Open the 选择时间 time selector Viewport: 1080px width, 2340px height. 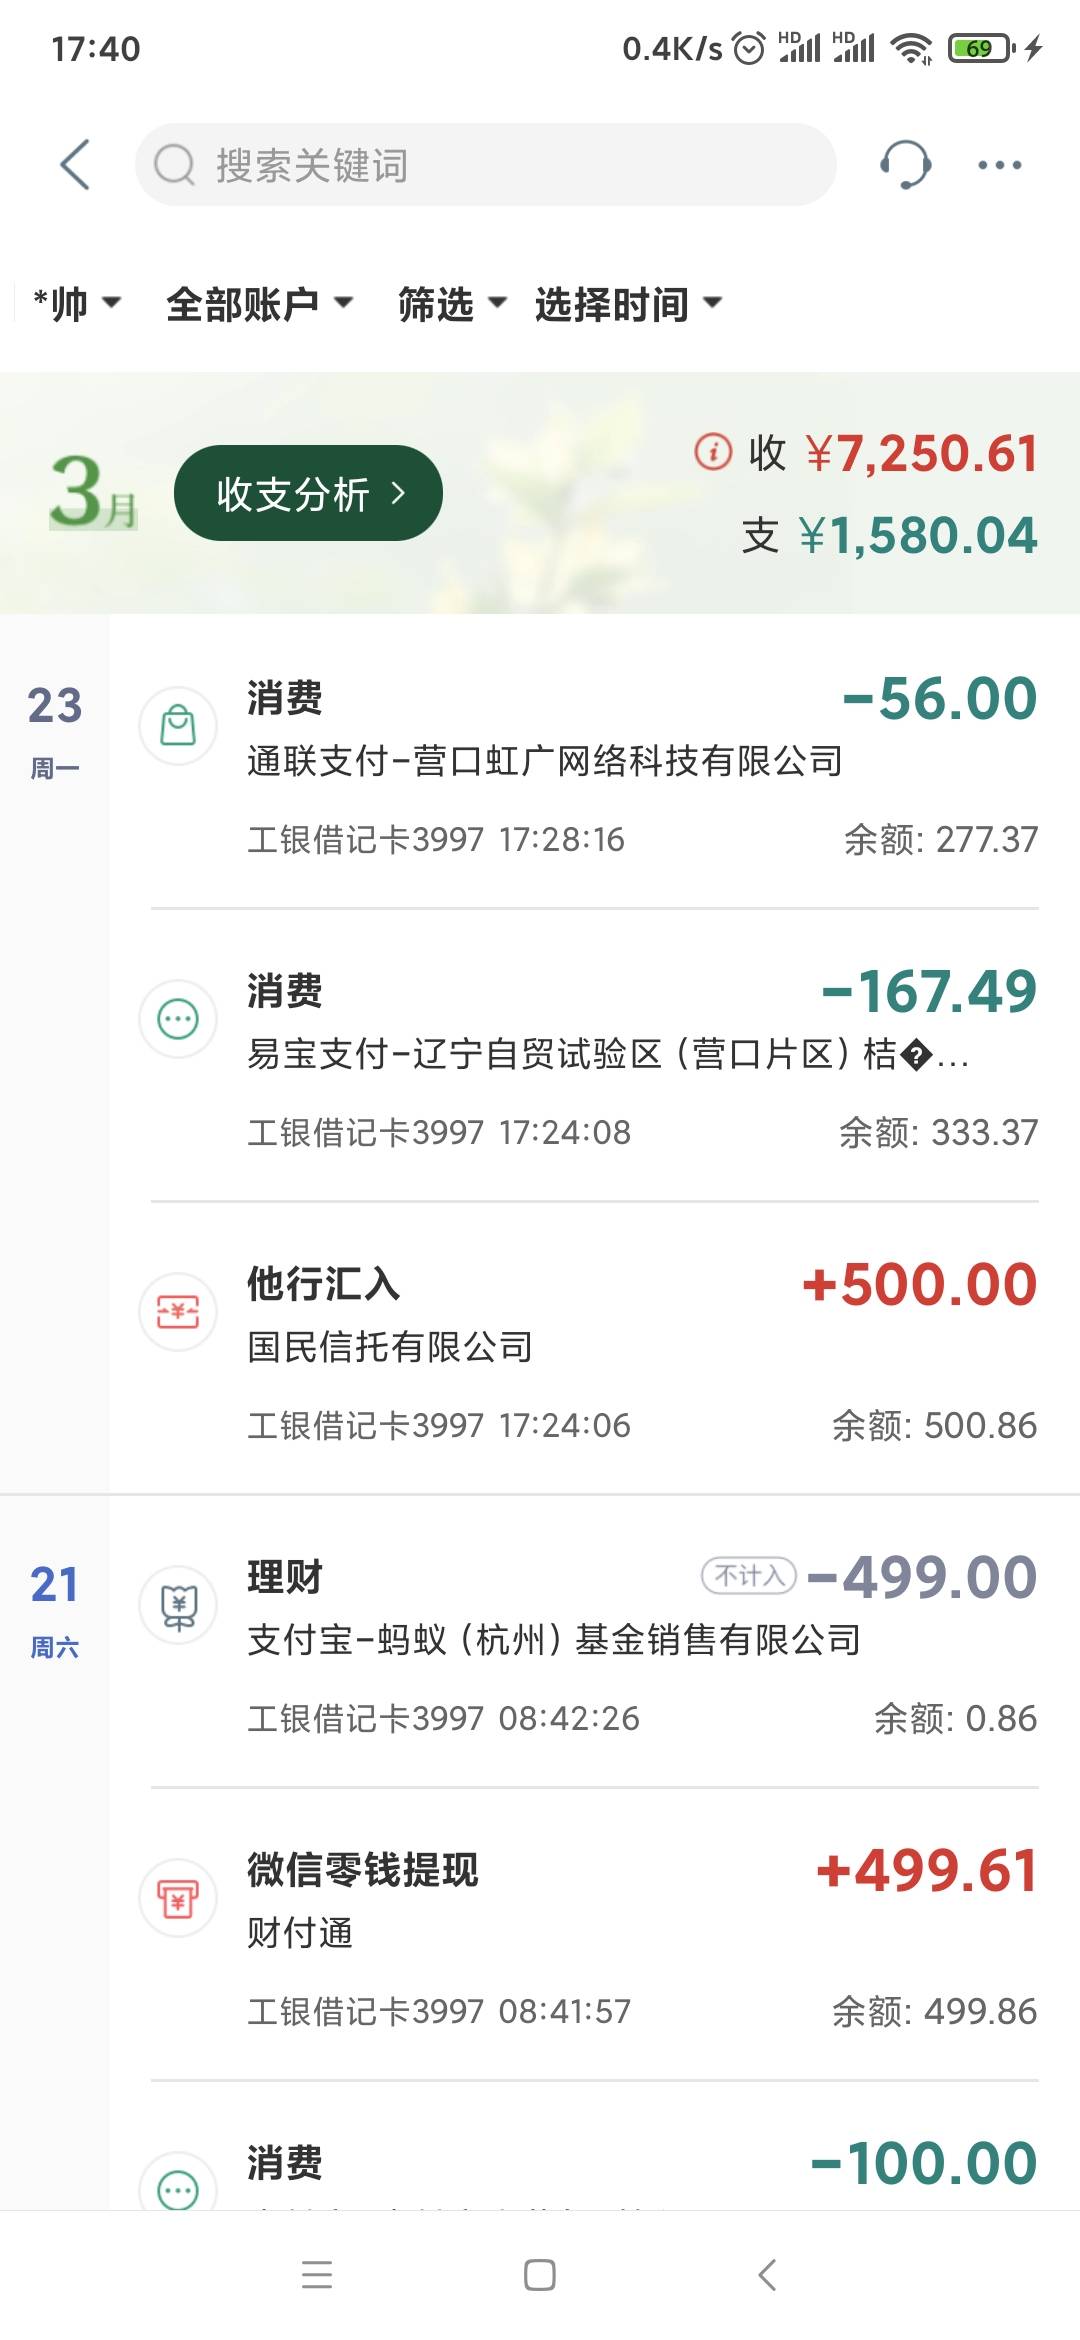628,303
